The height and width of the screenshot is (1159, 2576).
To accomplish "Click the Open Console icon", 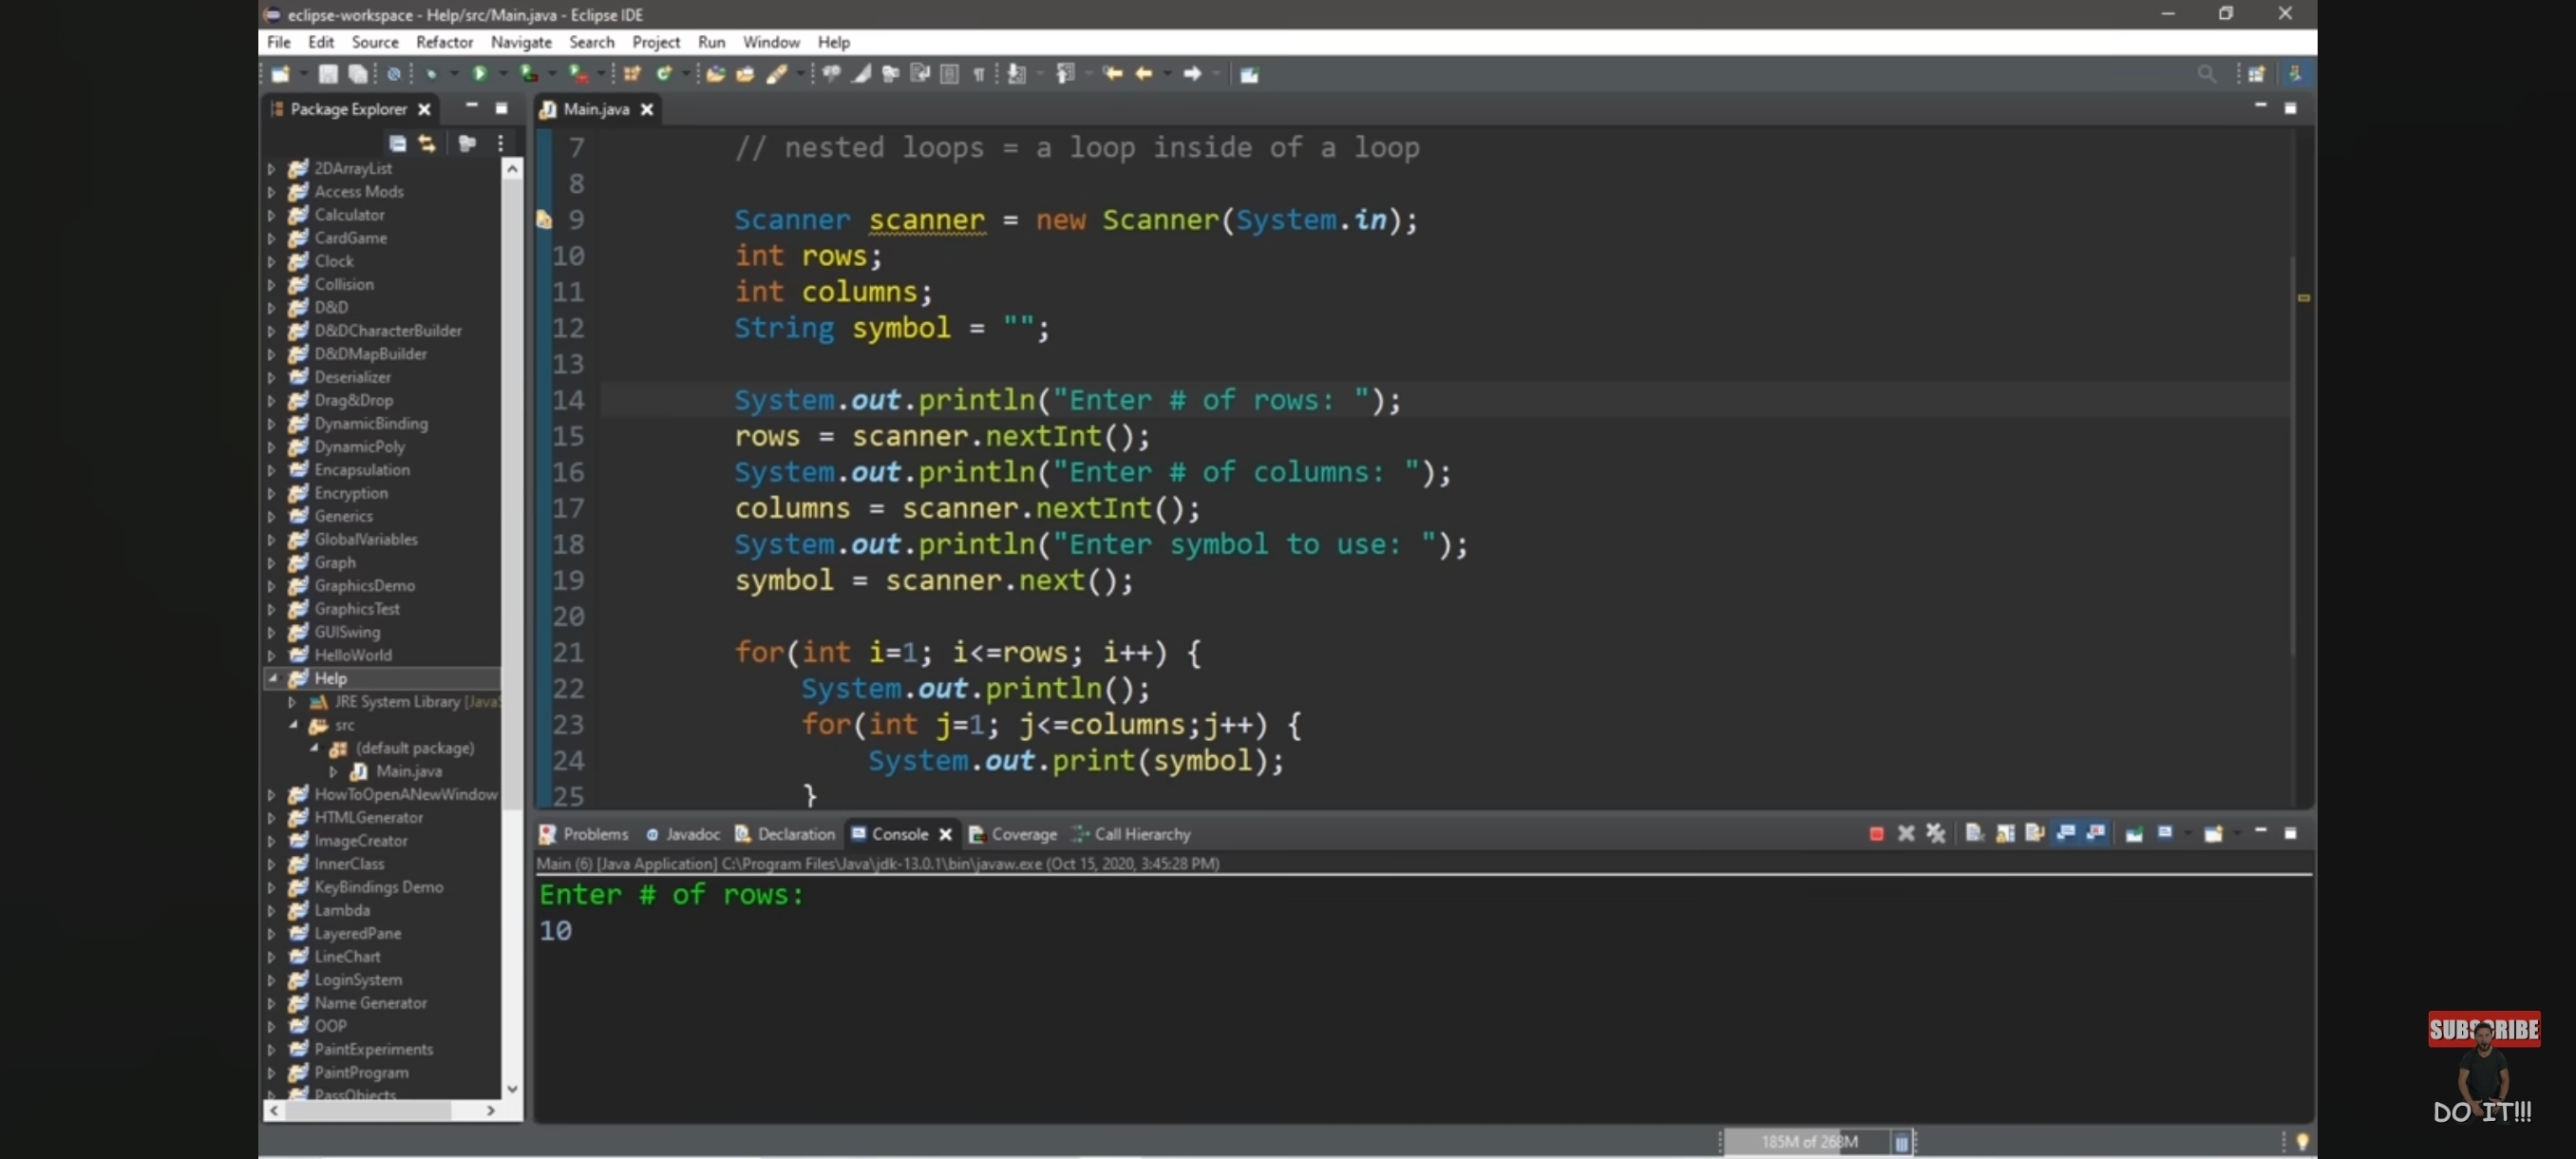I will pyautogui.click(x=2213, y=834).
